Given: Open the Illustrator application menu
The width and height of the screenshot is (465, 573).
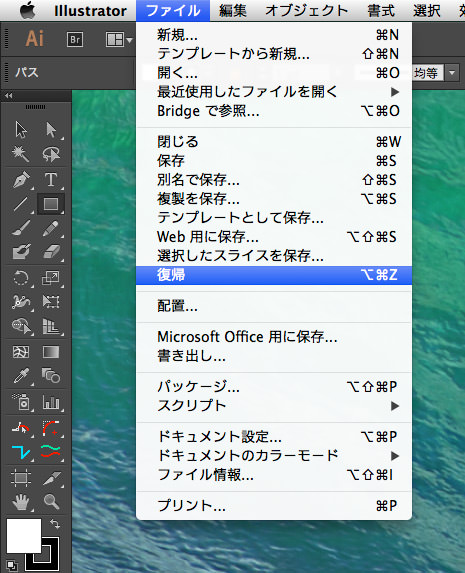Looking at the screenshot, I should tap(90, 11).
